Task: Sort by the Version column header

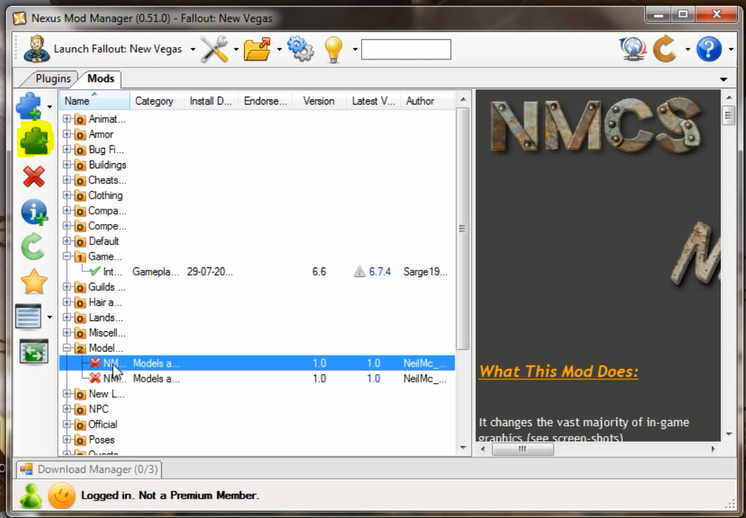Action: tap(319, 101)
